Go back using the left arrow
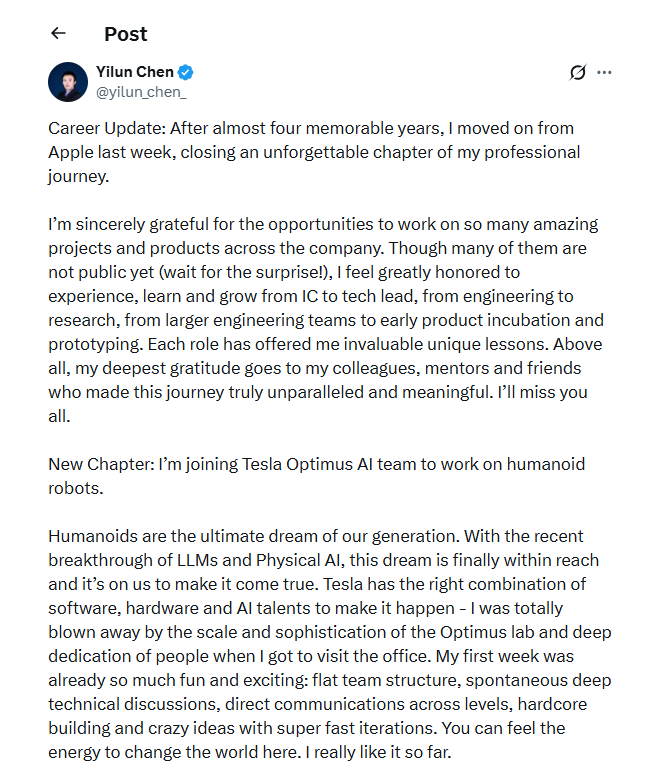The height and width of the screenshot is (780, 652). pyautogui.click(x=58, y=33)
